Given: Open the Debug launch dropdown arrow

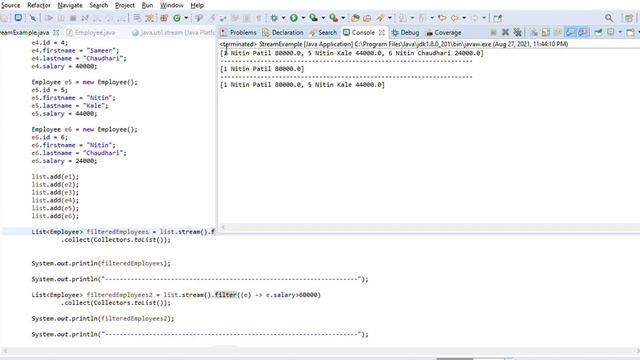Looking at the screenshot, I should coord(283,18).
